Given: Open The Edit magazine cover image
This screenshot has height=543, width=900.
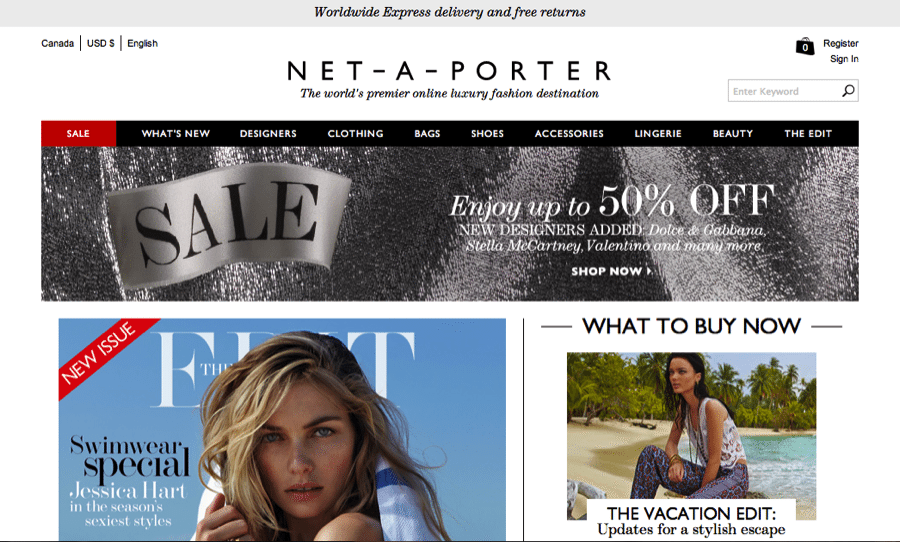Looking at the screenshot, I should point(282,429).
